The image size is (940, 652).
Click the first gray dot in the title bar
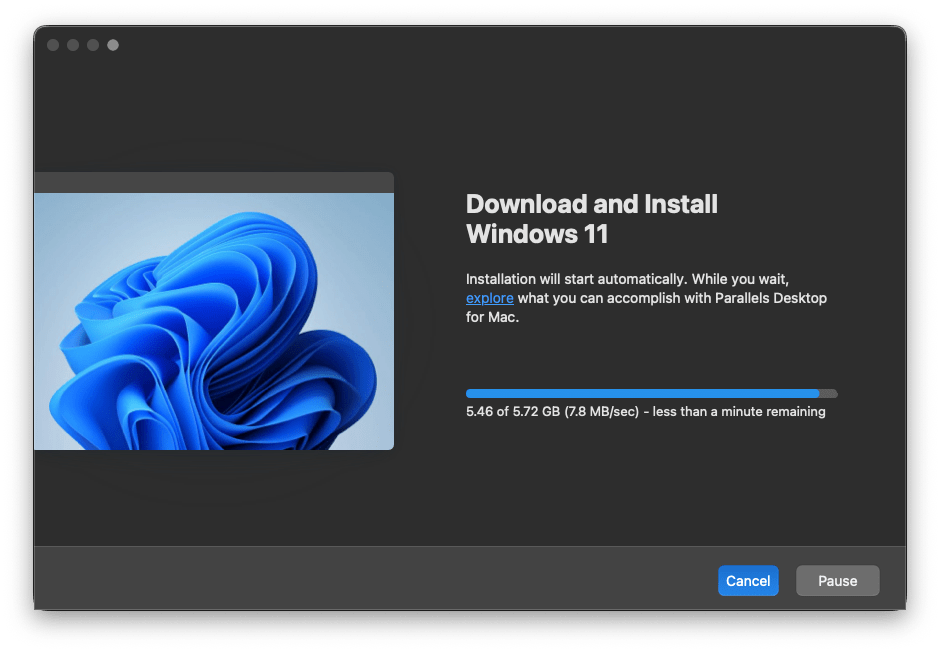tap(53, 45)
